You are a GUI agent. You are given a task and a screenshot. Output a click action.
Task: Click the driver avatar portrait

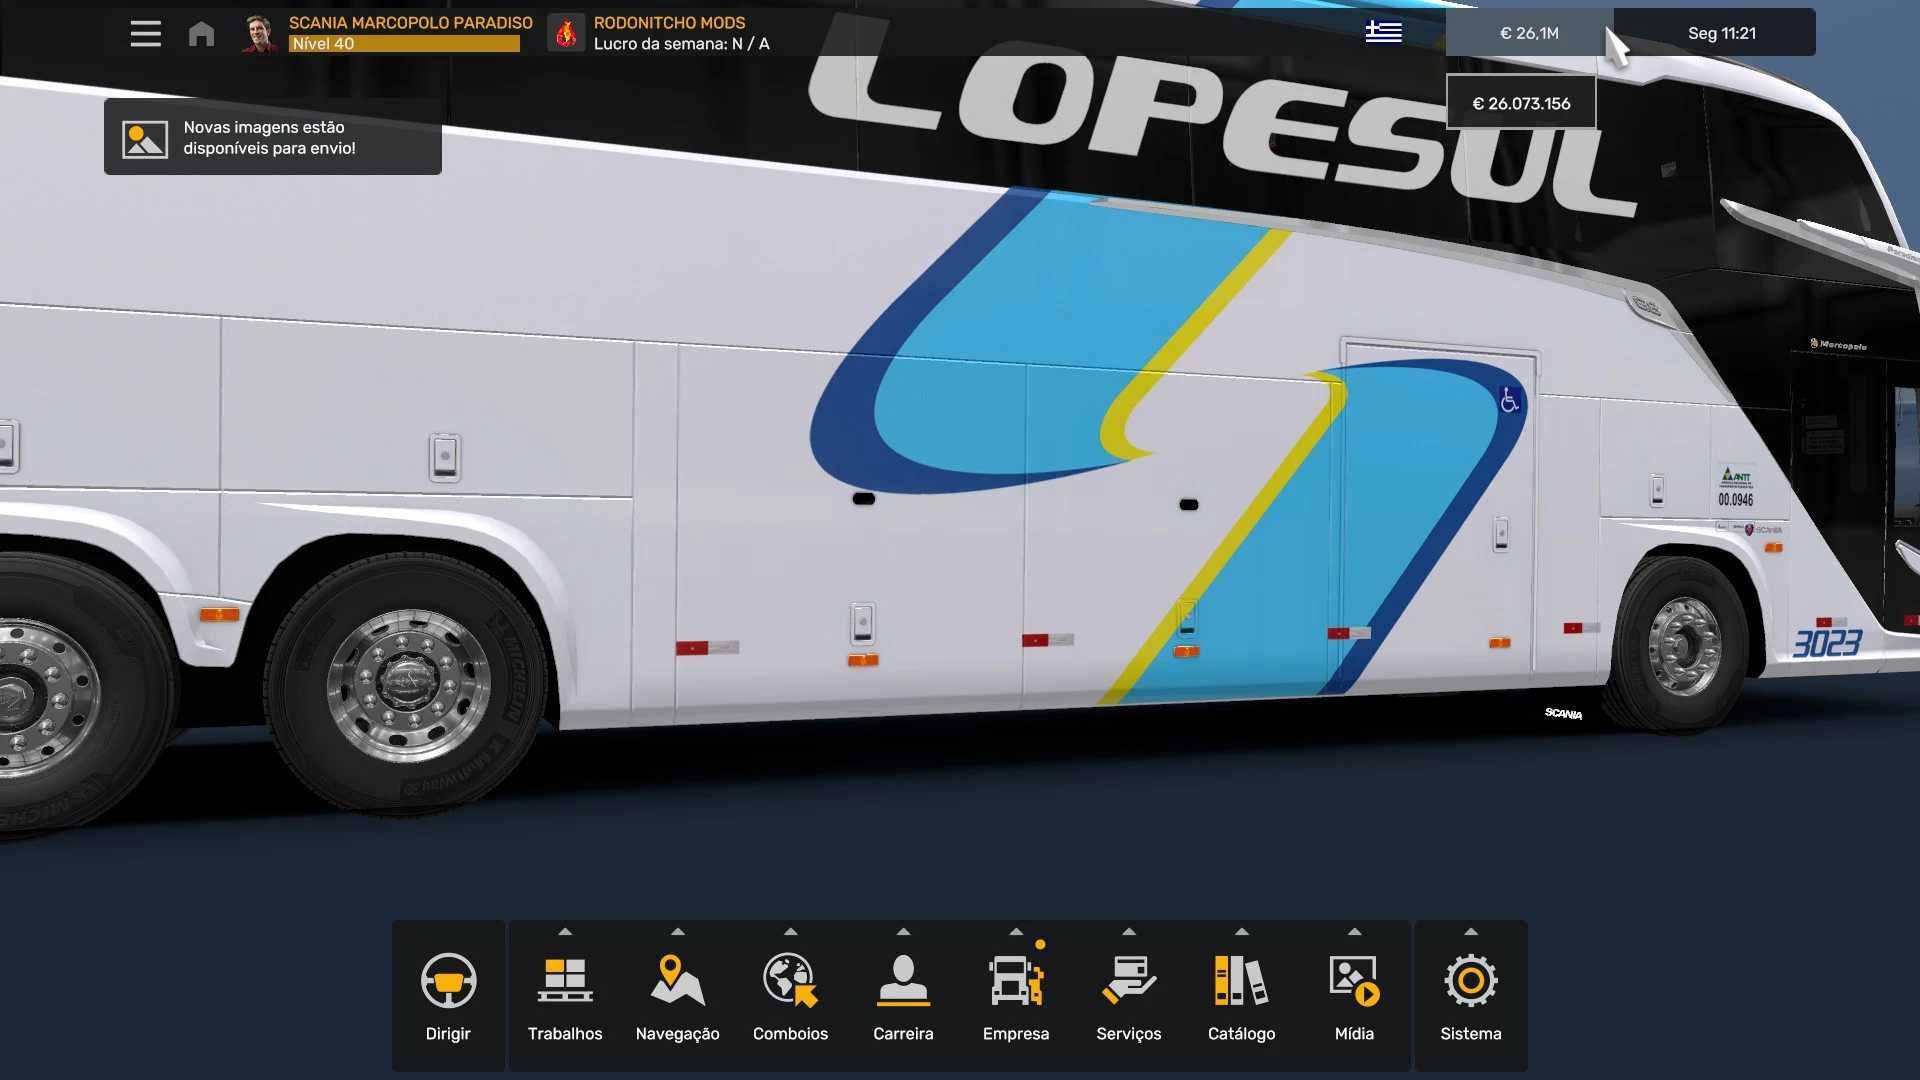point(259,33)
